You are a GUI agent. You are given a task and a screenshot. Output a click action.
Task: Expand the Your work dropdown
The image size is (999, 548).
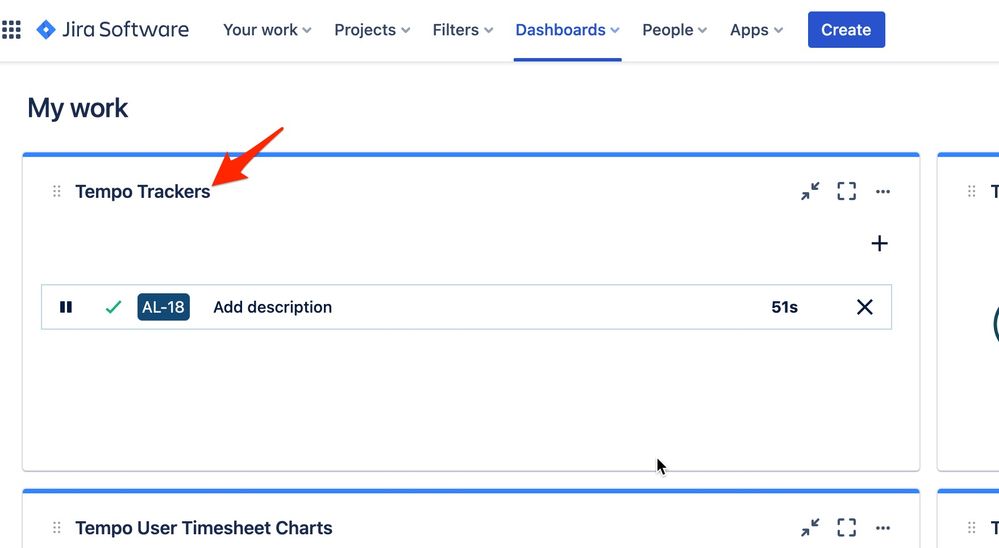tap(267, 30)
